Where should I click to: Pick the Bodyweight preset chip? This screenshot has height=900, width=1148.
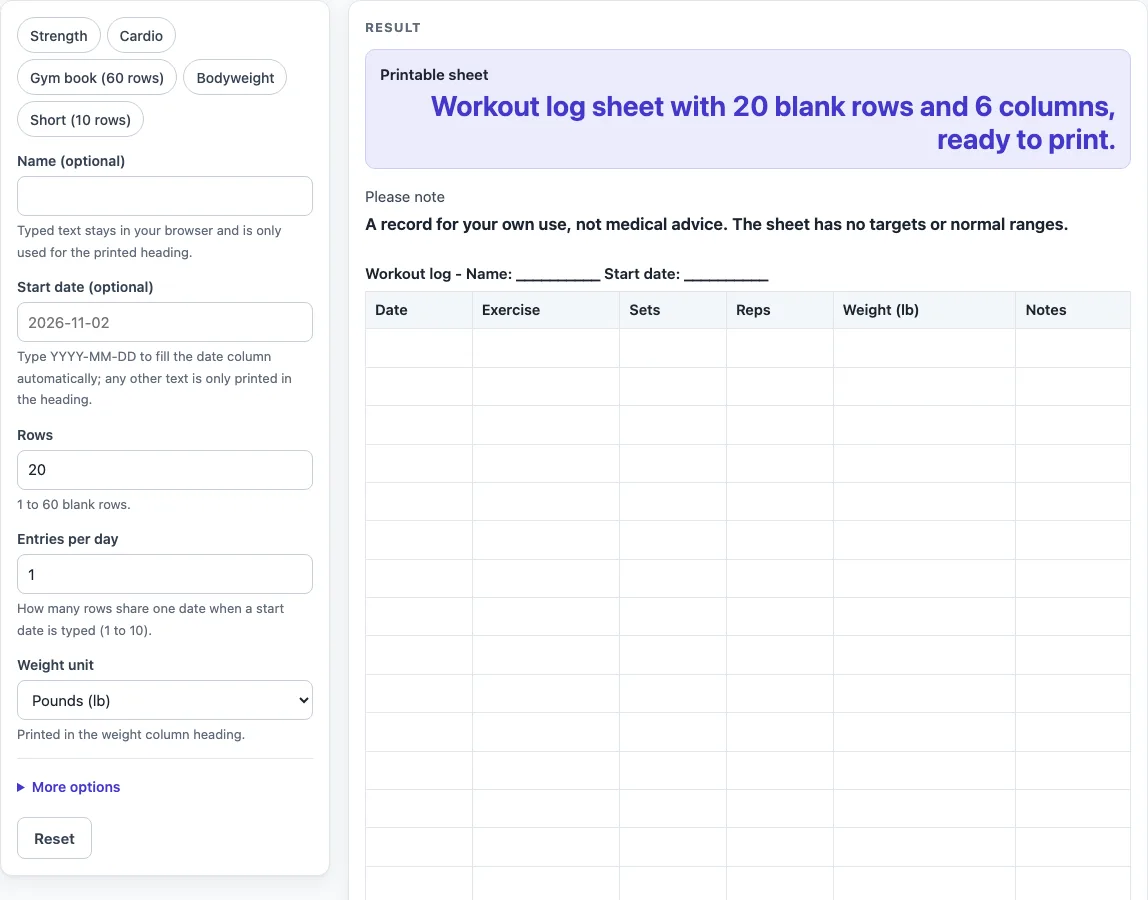point(235,78)
